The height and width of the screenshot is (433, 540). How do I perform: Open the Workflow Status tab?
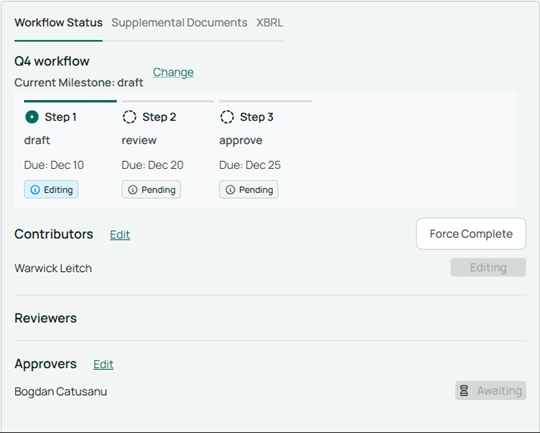click(58, 23)
